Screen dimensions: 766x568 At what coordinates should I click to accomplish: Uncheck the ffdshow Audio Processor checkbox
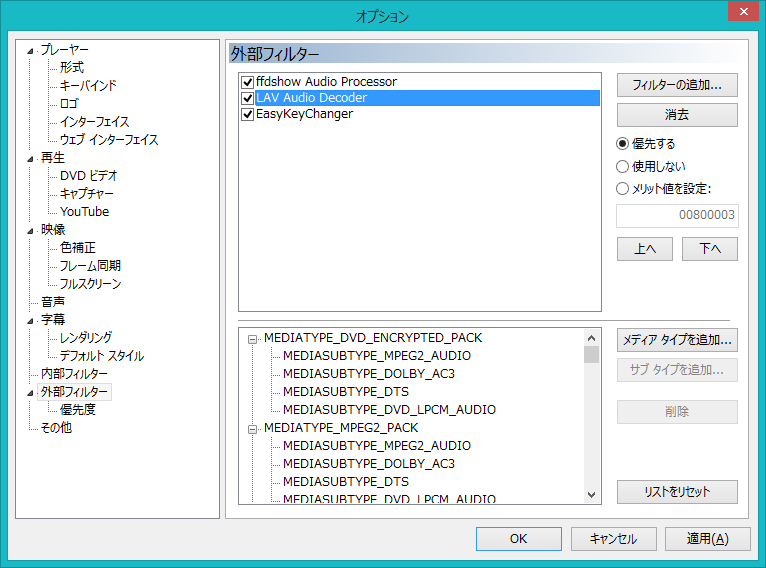tap(248, 82)
